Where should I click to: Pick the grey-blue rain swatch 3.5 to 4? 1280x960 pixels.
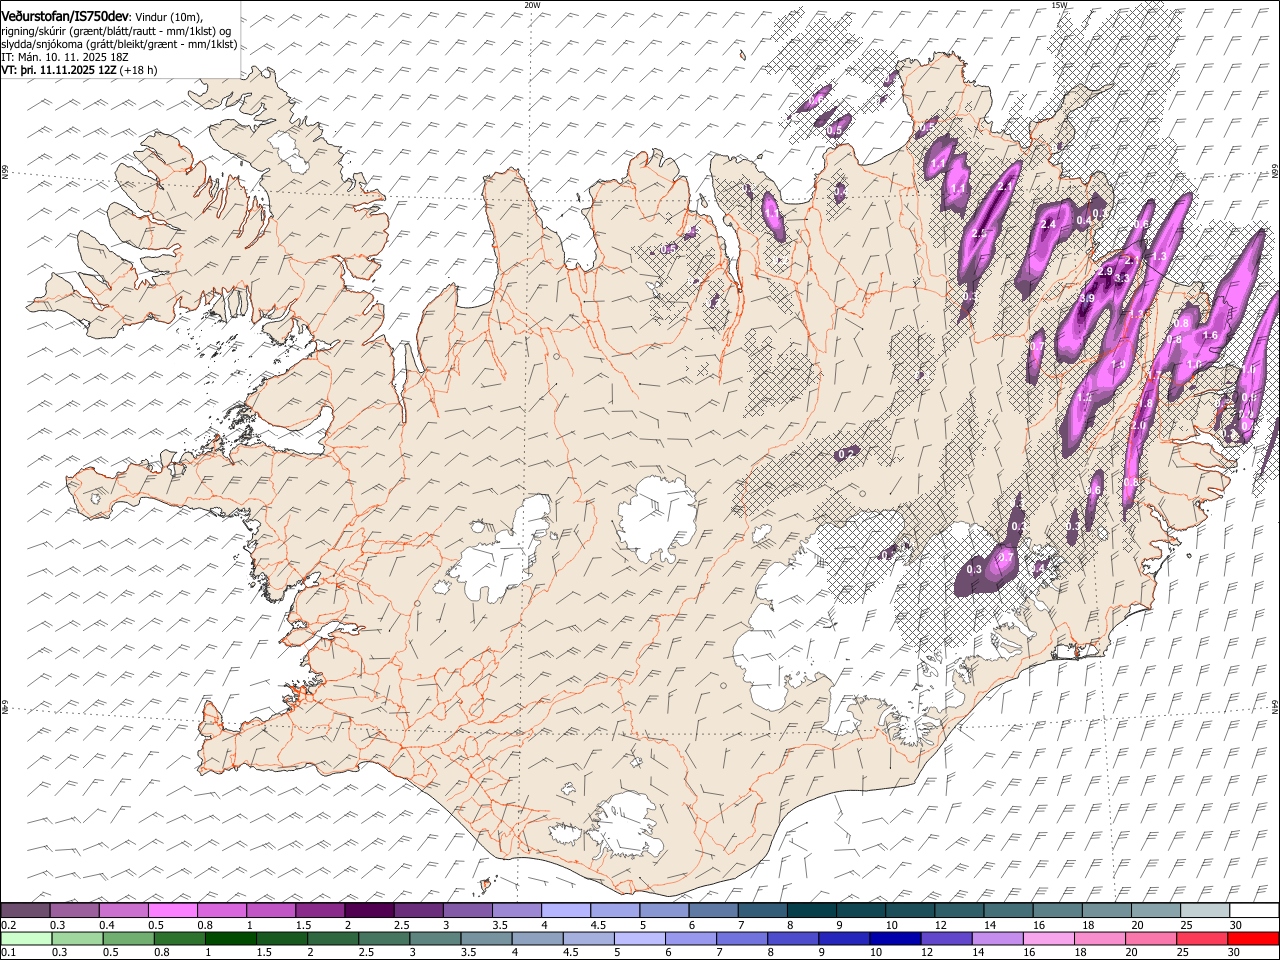(x=486, y=938)
